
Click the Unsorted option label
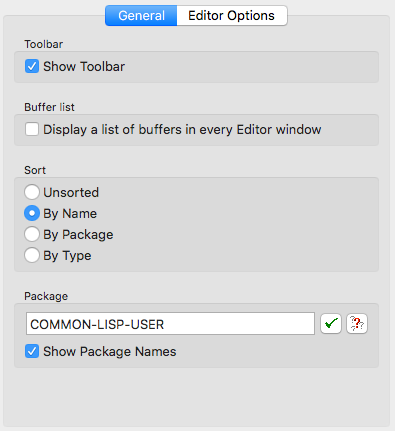(x=71, y=192)
